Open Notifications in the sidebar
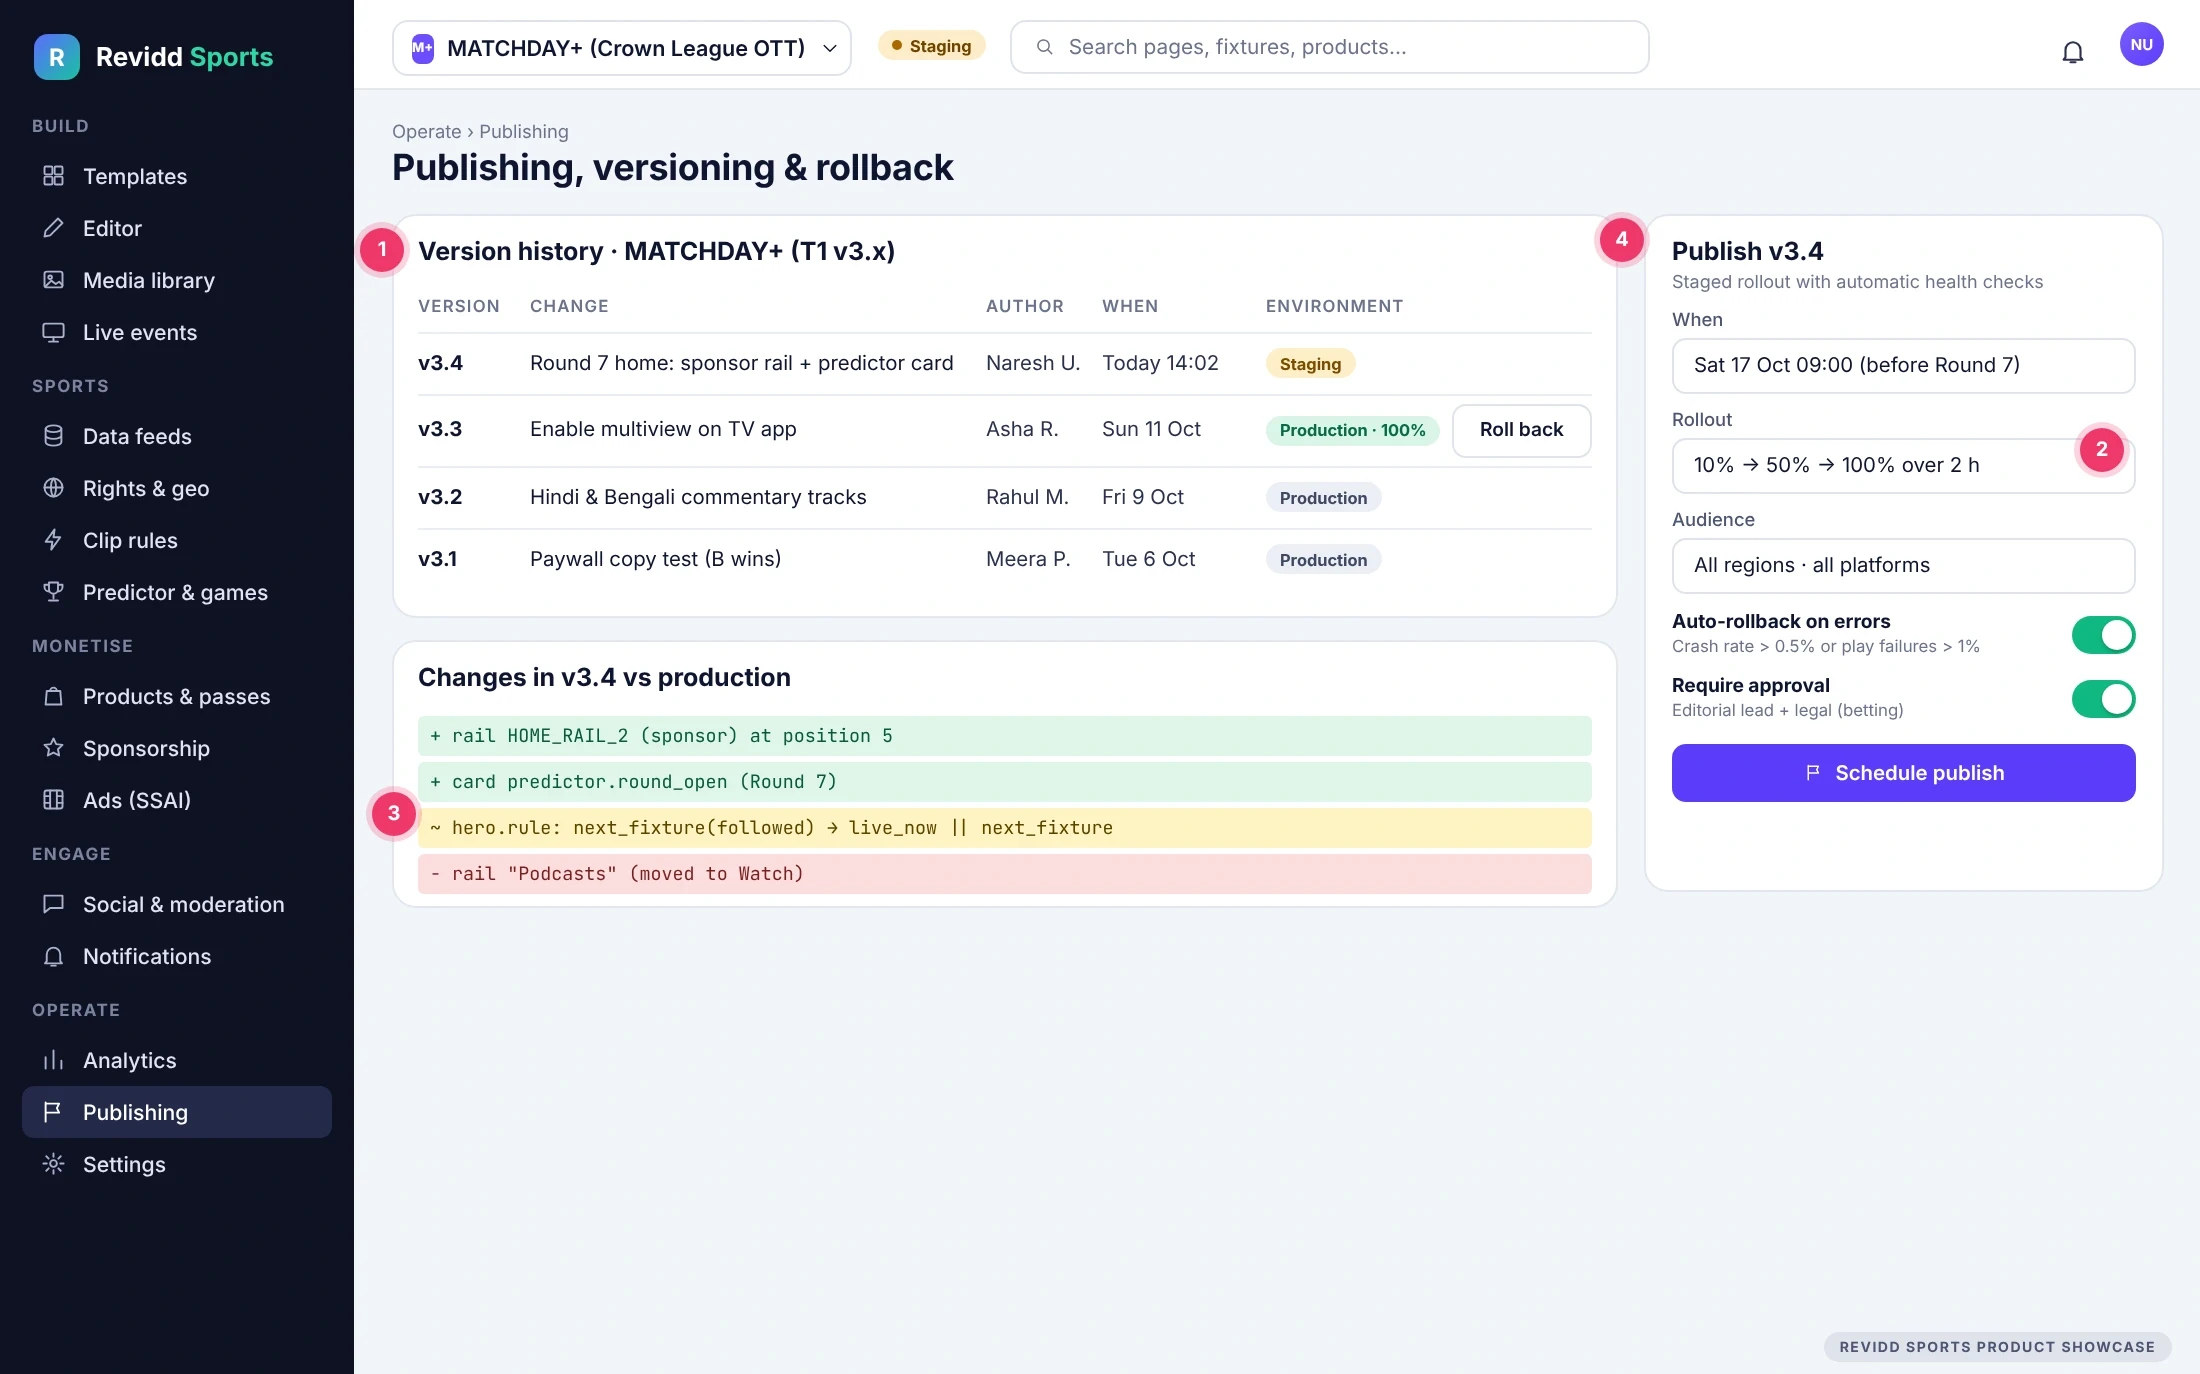This screenshot has height=1374, width=2200. click(x=177, y=956)
